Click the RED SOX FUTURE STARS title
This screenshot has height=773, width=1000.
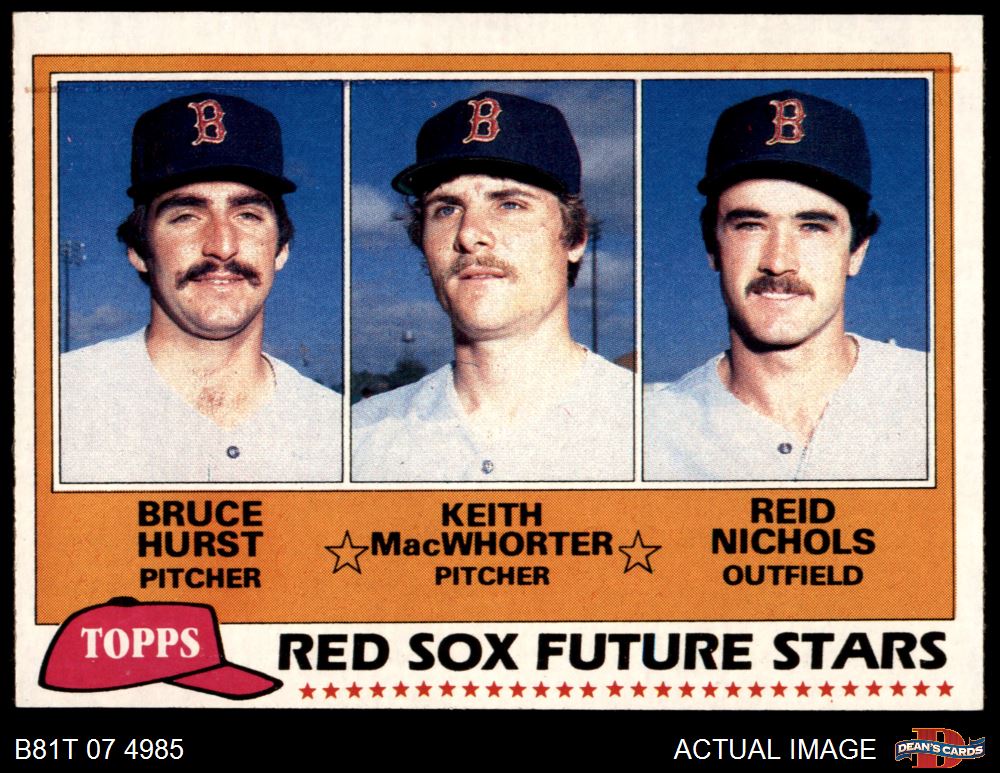612,652
